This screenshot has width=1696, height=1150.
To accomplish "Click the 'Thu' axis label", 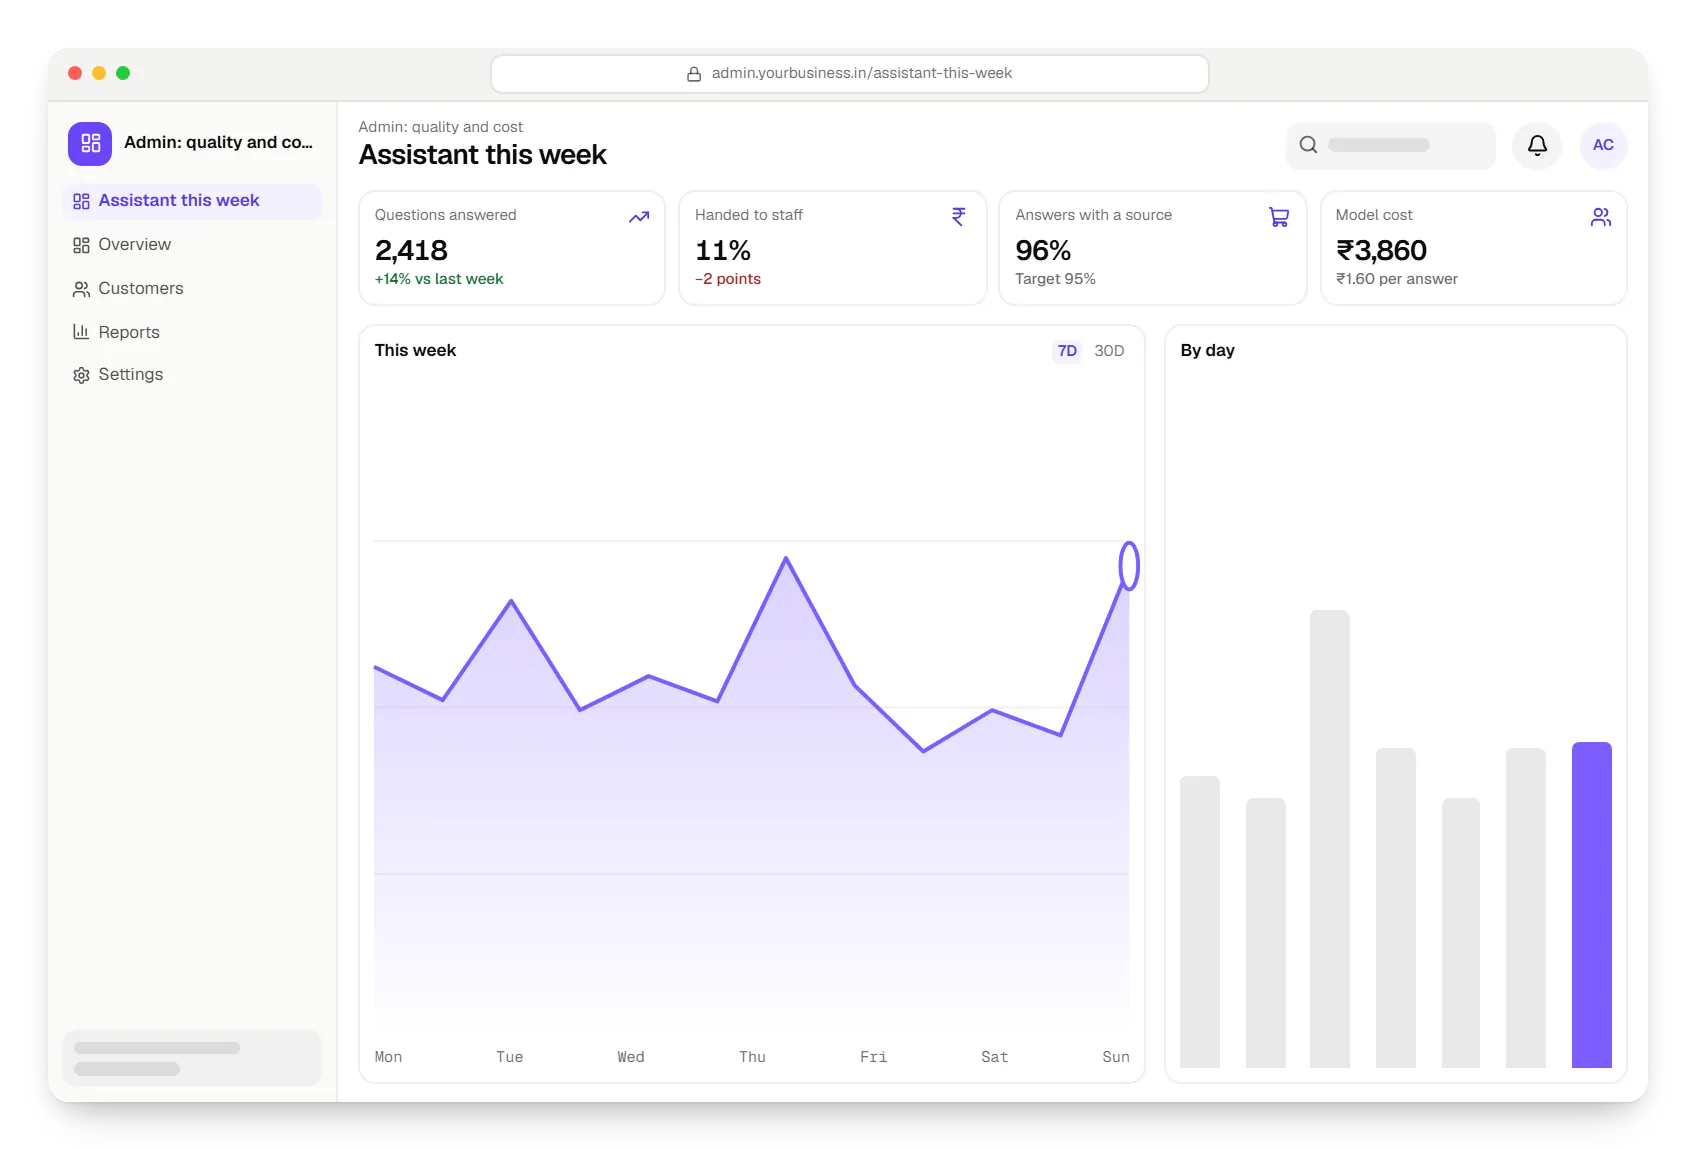I will tap(752, 1057).
